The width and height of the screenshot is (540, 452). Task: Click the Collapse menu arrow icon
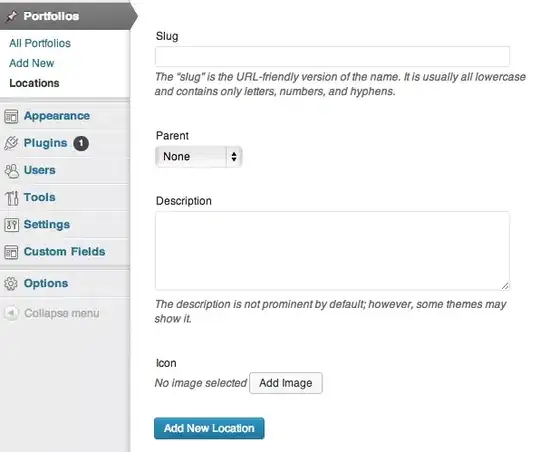[11, 313]
